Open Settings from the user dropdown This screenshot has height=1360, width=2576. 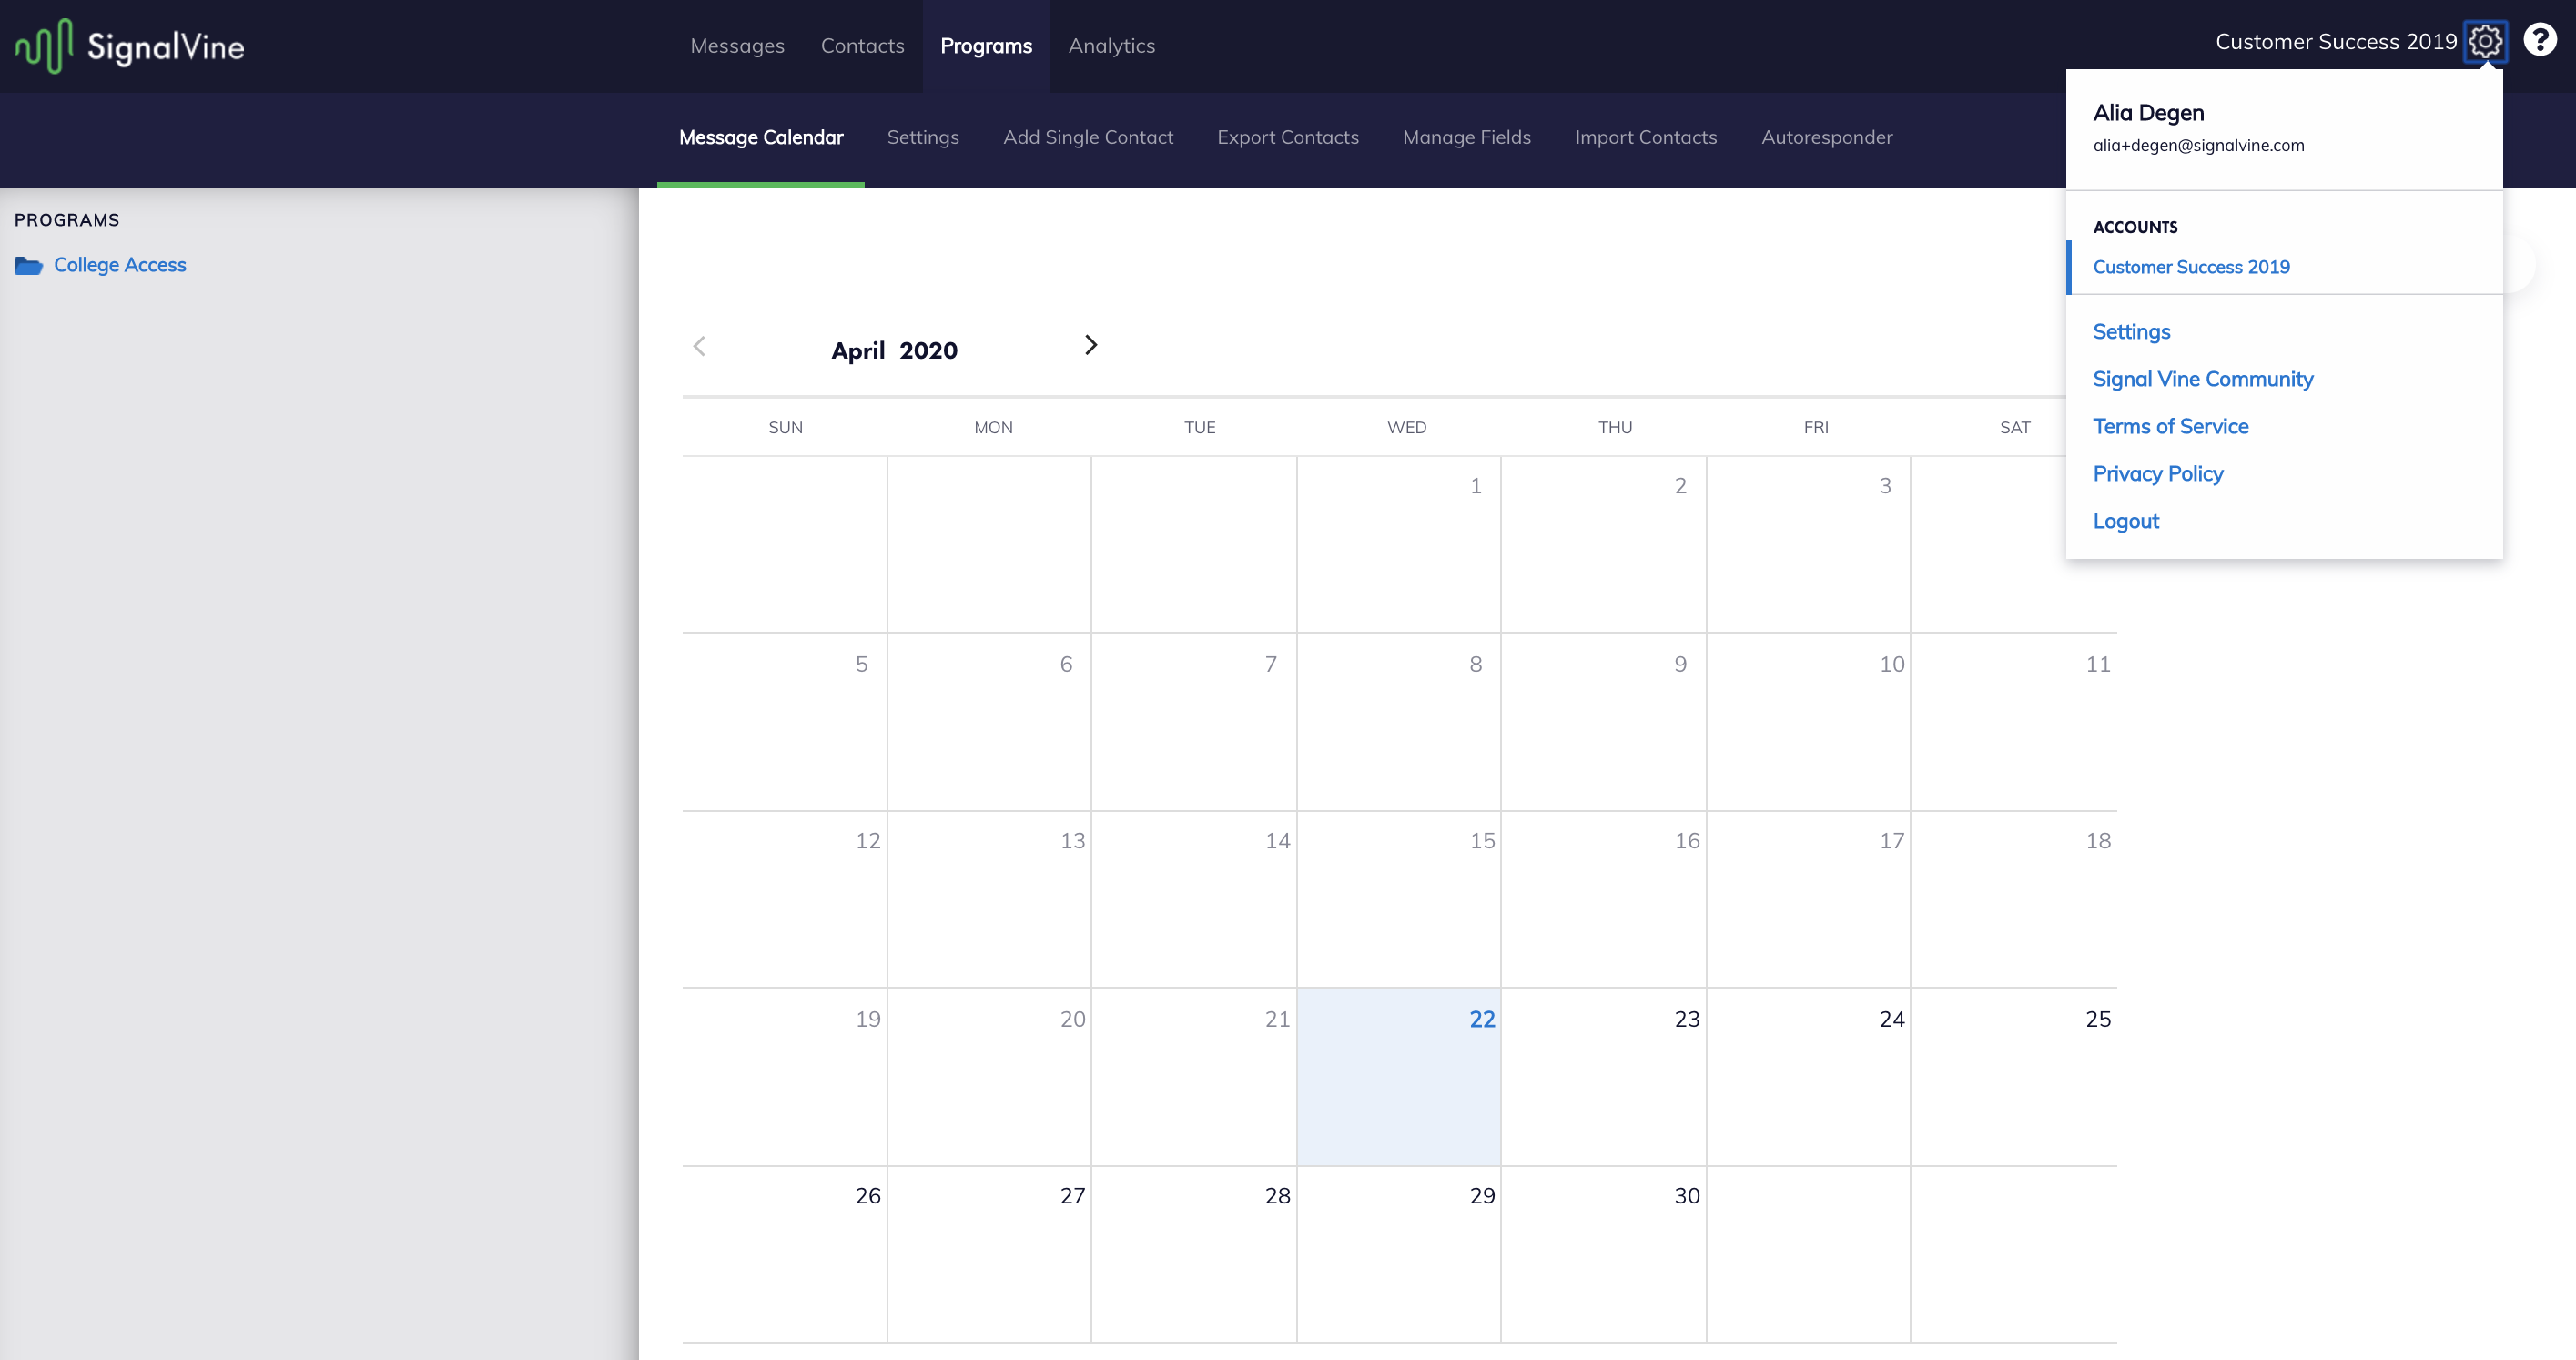pos(2131,332)
